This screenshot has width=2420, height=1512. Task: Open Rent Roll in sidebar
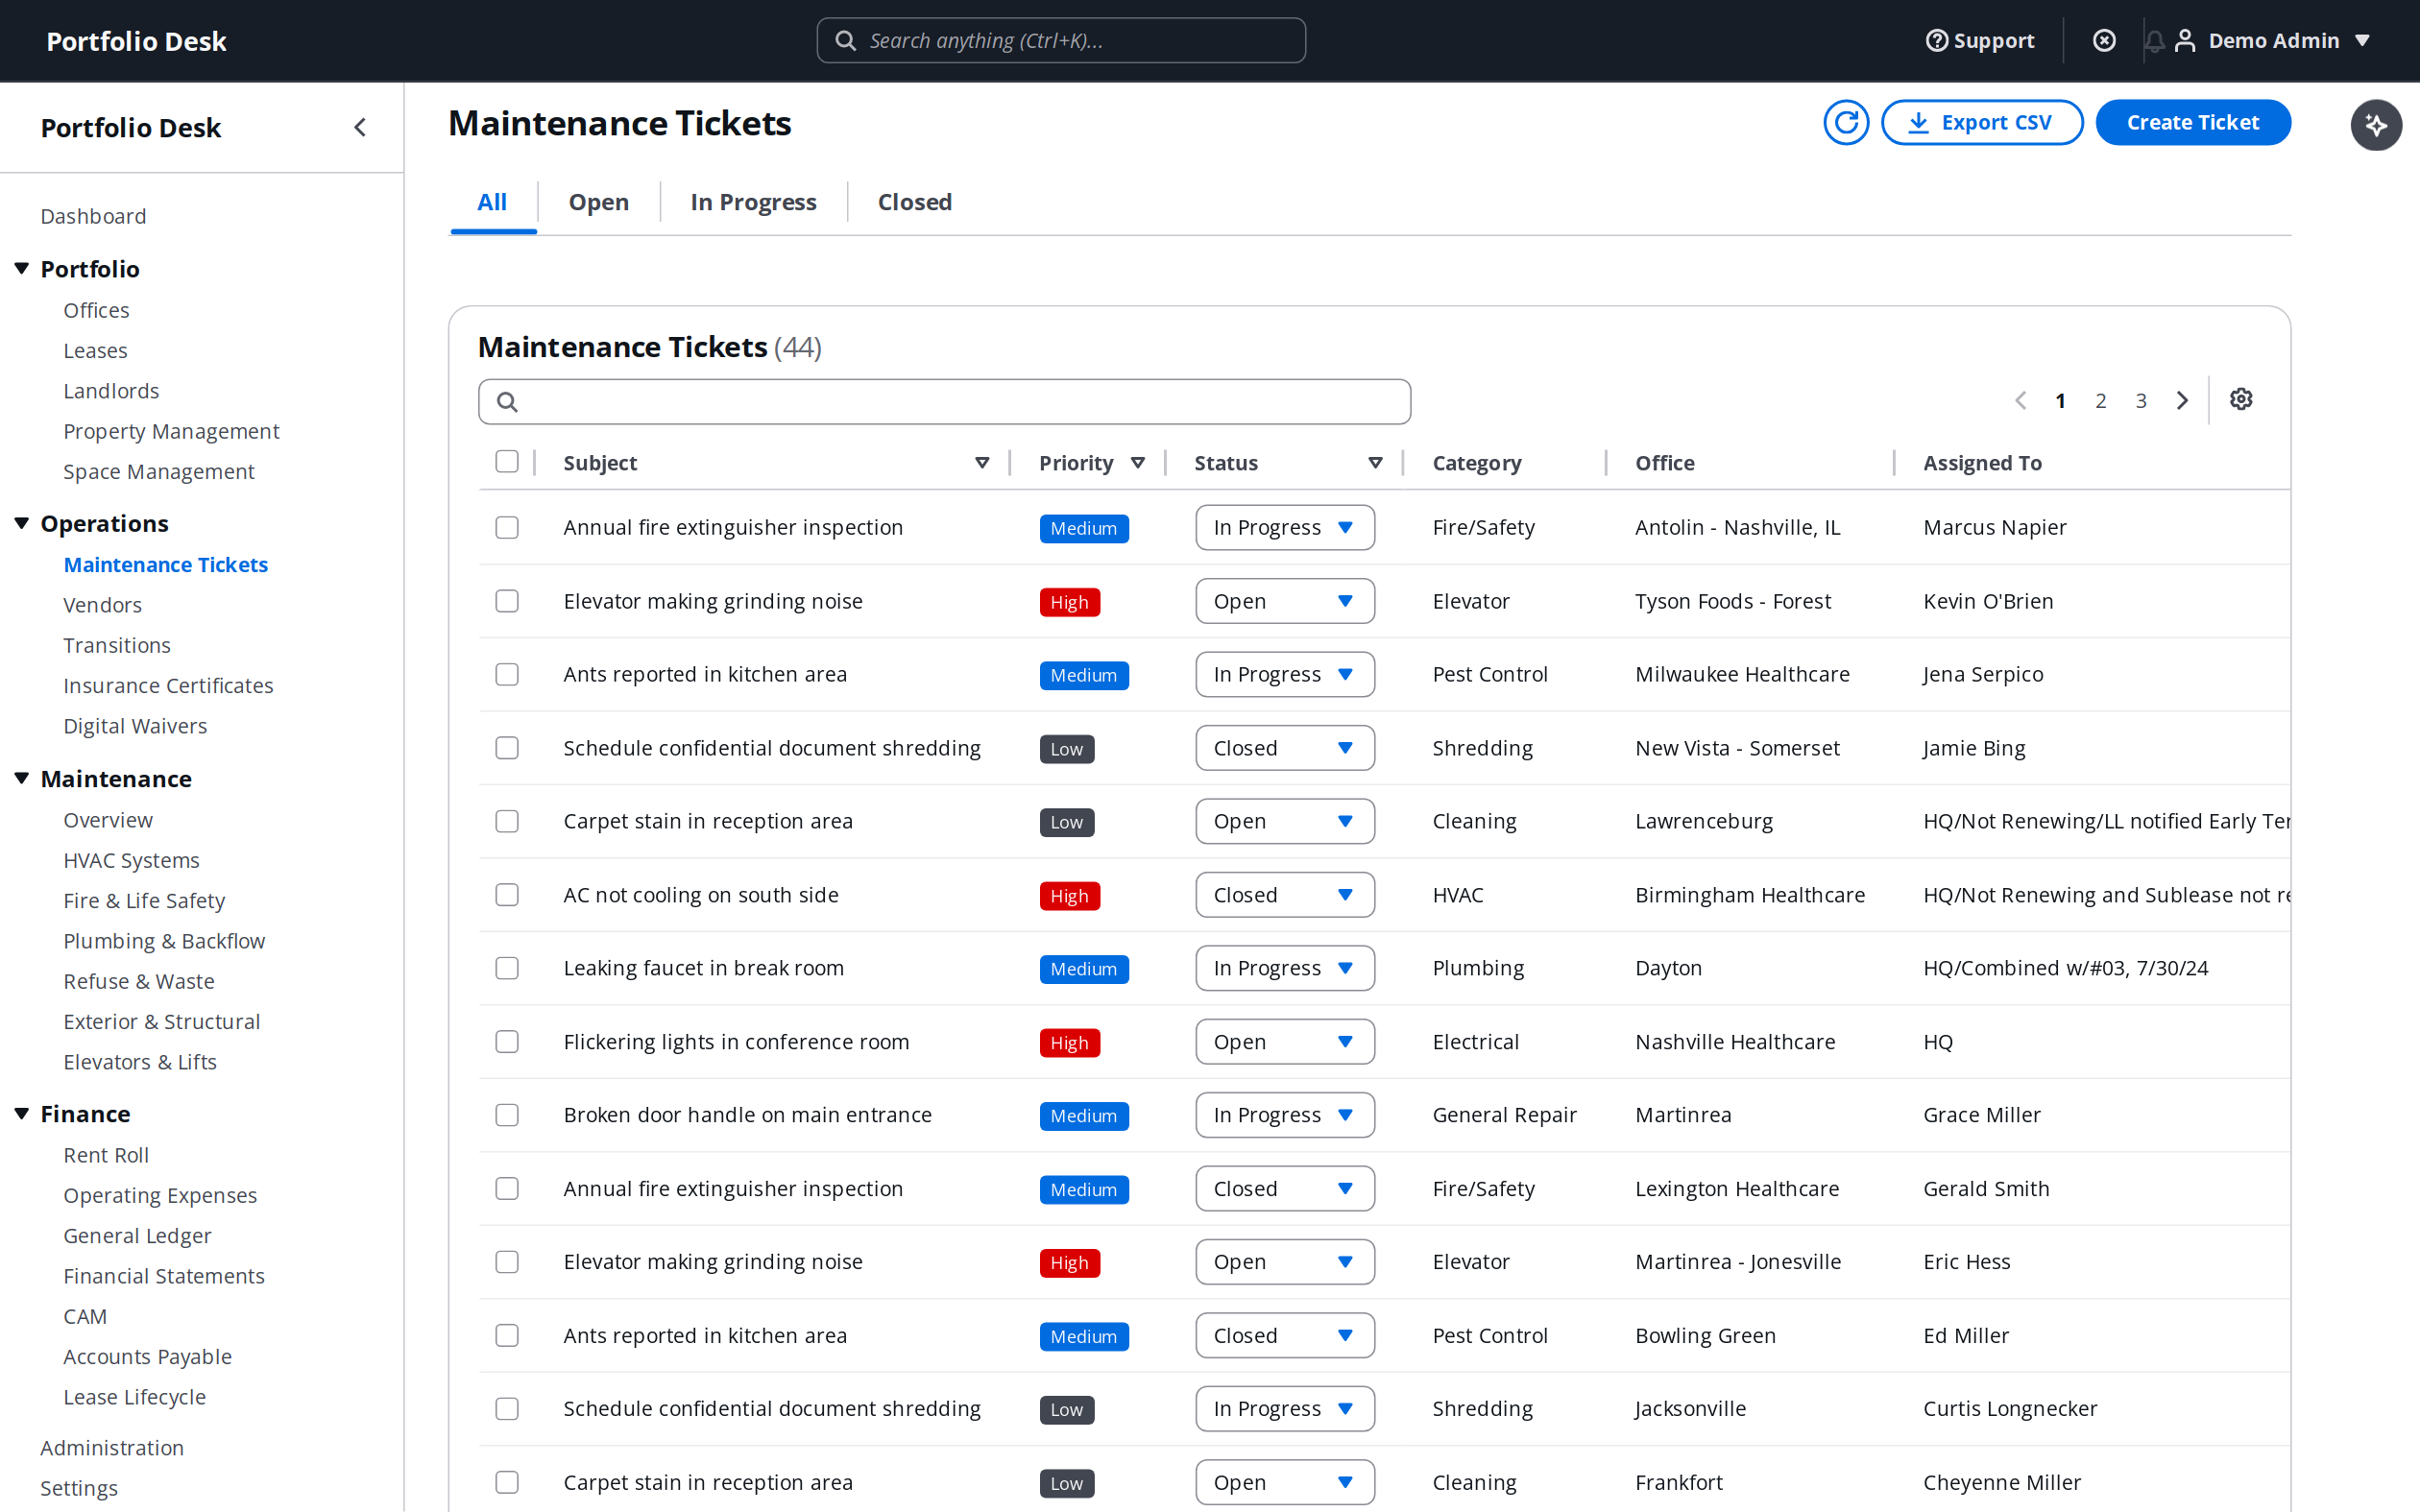click(x=106, y=1155)
